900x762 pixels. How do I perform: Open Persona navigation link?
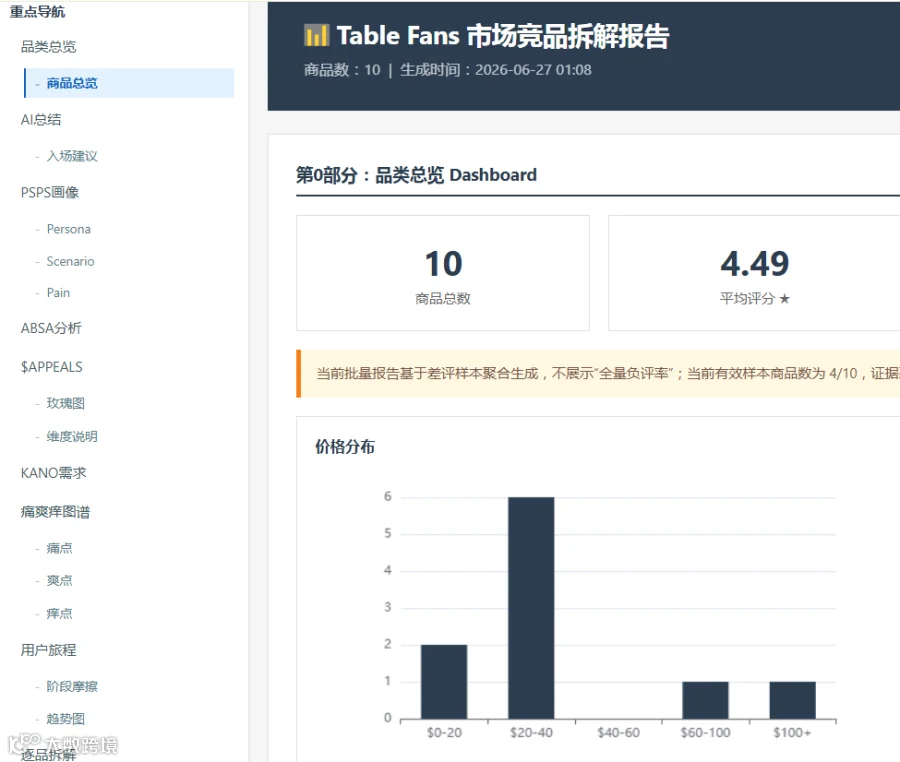point(68,229)
